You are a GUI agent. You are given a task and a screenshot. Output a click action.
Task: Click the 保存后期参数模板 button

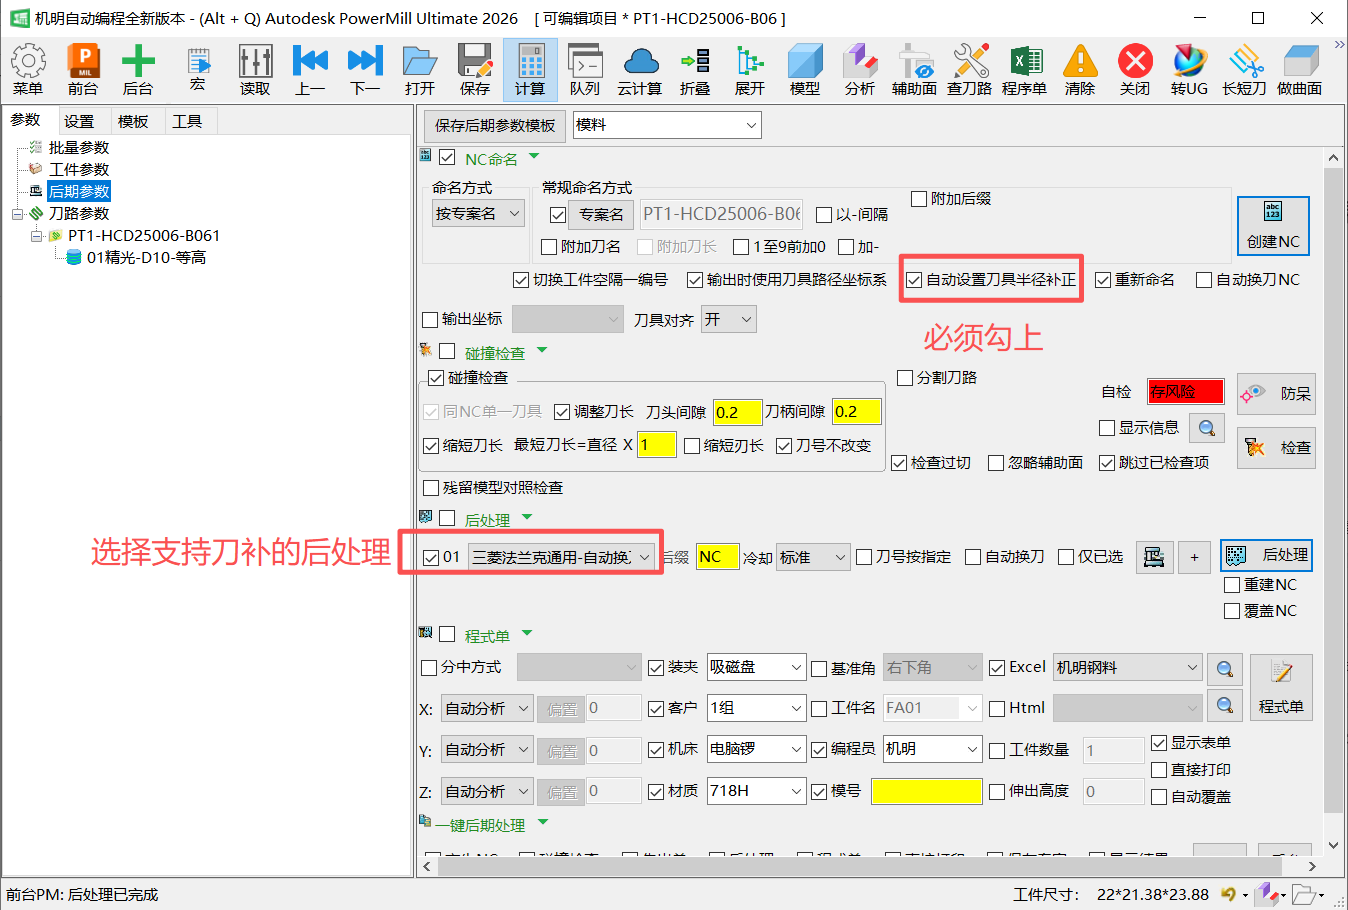pos(495,125)
